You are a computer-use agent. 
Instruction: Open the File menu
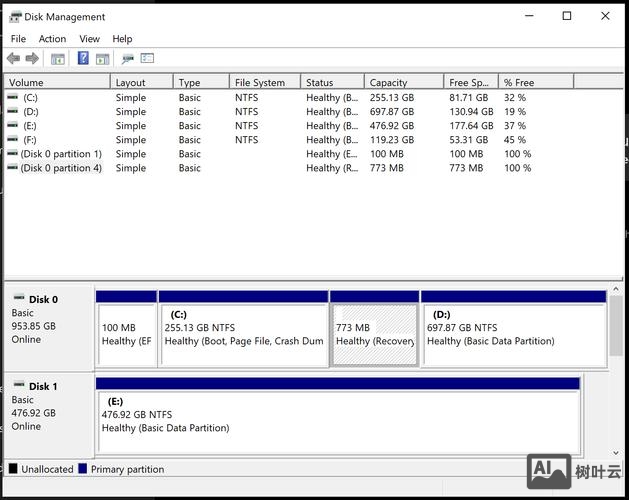(18, 39)
